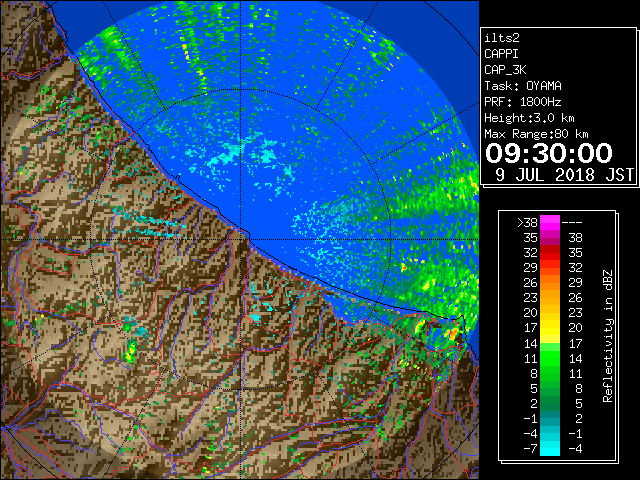Select the date '9 JUL 2018 JST'
This screenshot has width=640, height=480.
(x=564, y=175)
